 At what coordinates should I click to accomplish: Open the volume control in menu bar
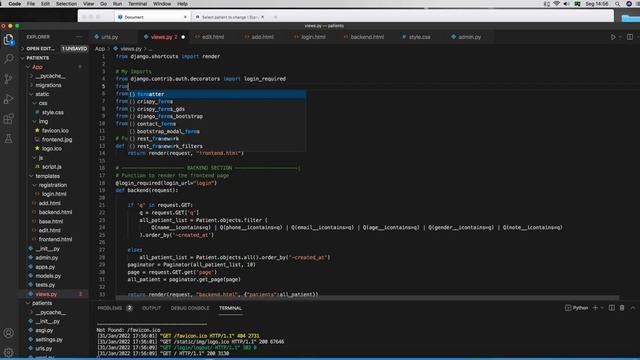(567, 4)
